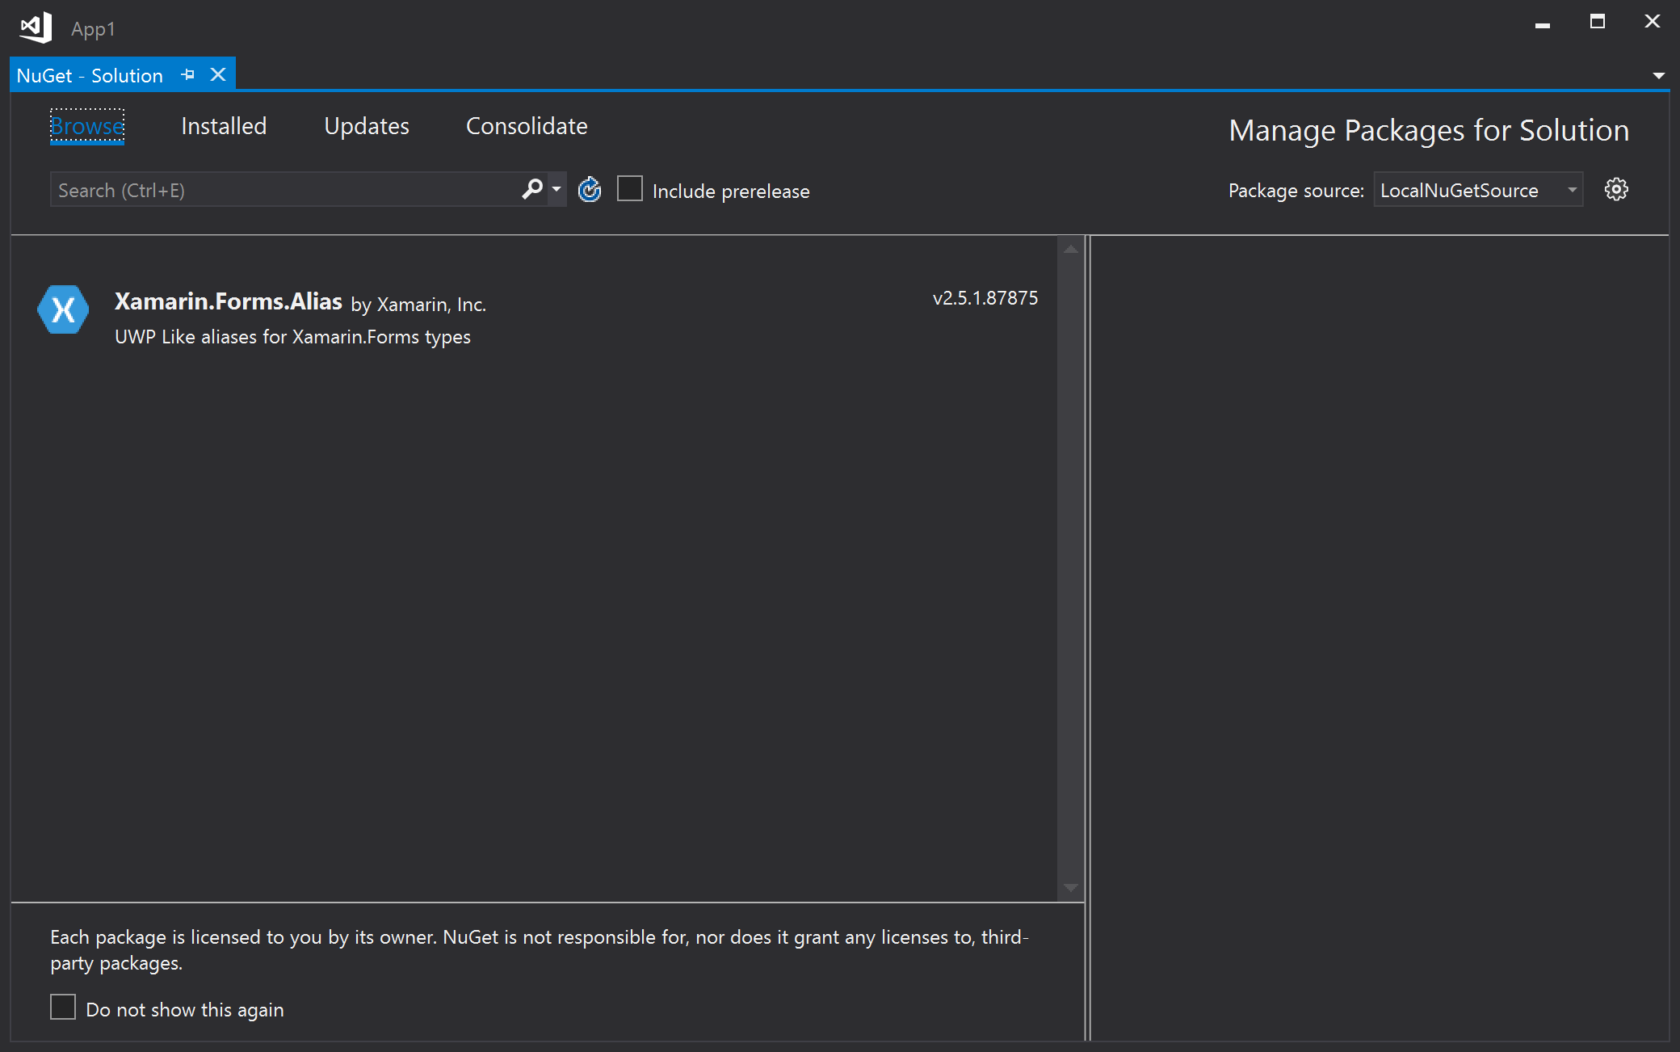Click the scrollbar down arrow
The height and width of the screenshot is (1052, 1680).
pos(1071,888)
